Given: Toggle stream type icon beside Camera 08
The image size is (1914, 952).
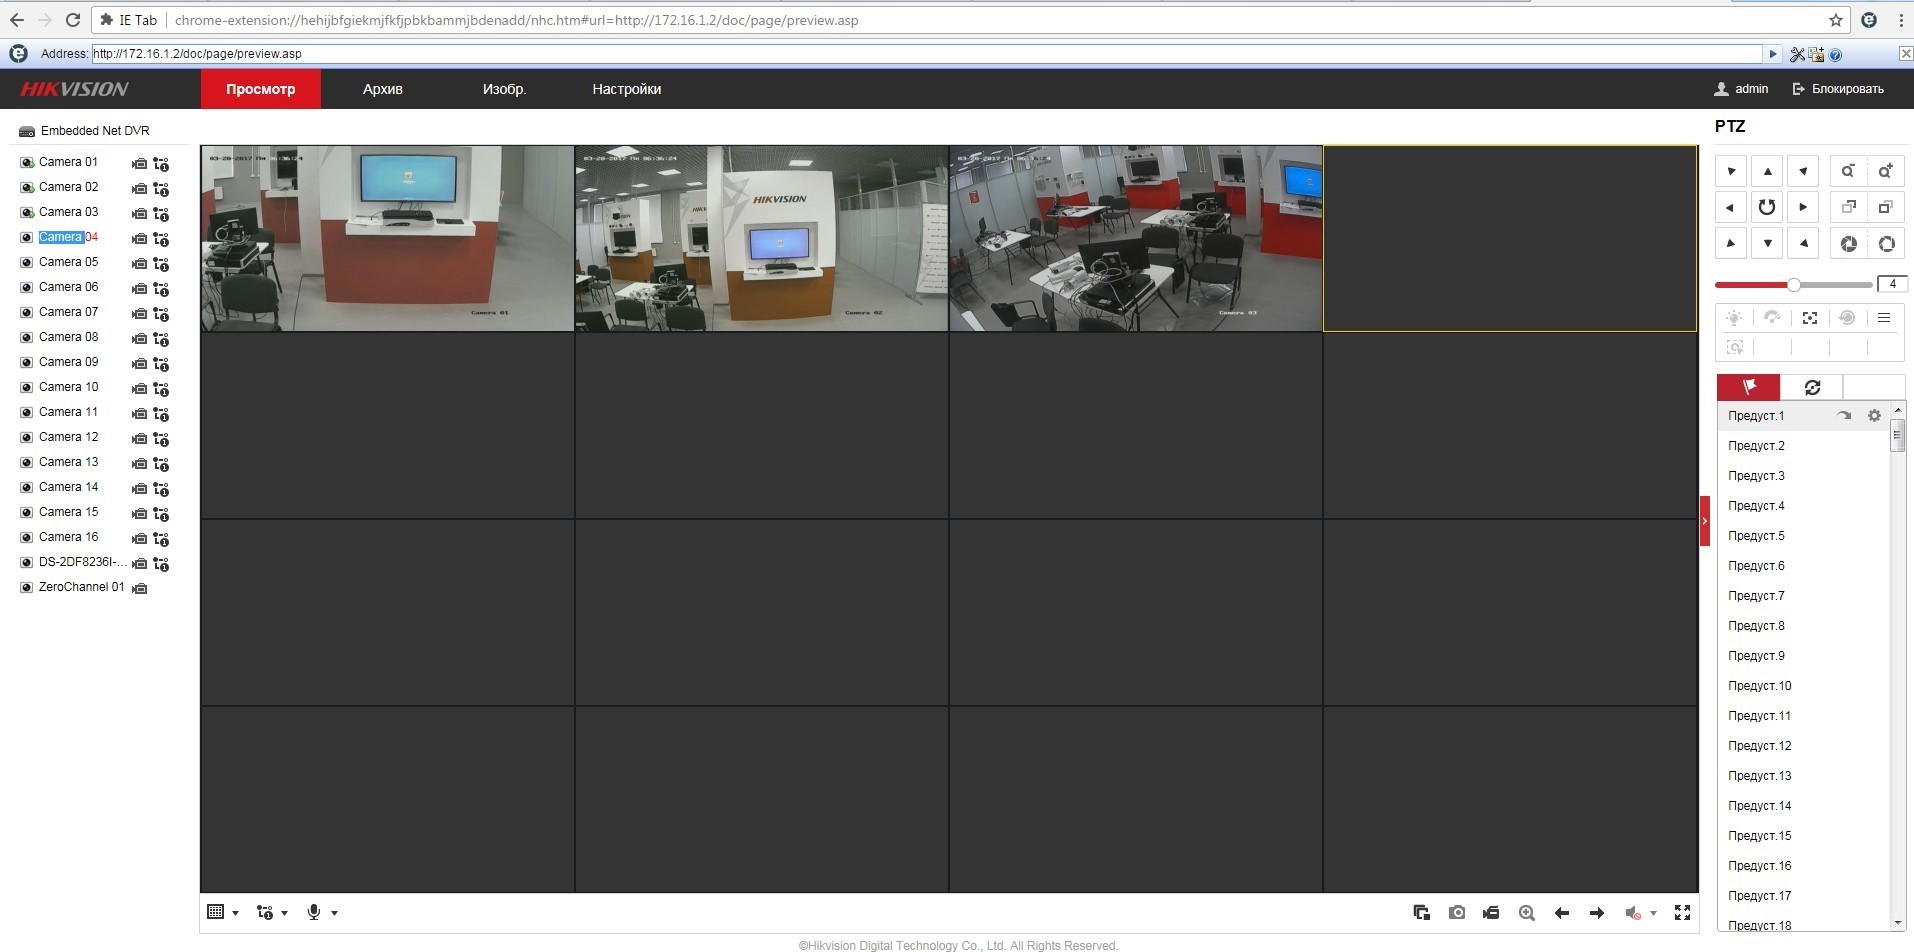Looking at the screenshot, I should [x=161, y=339].
